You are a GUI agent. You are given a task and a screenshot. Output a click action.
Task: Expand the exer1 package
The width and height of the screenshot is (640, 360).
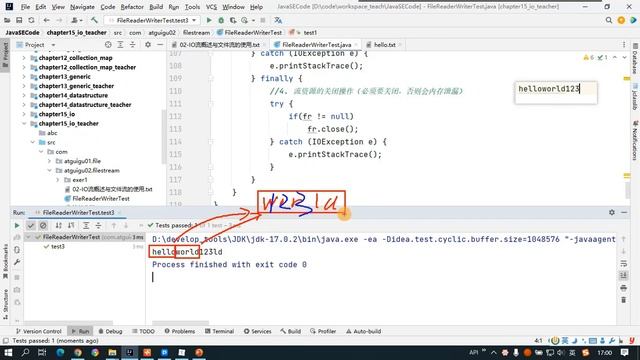point(58,180)
